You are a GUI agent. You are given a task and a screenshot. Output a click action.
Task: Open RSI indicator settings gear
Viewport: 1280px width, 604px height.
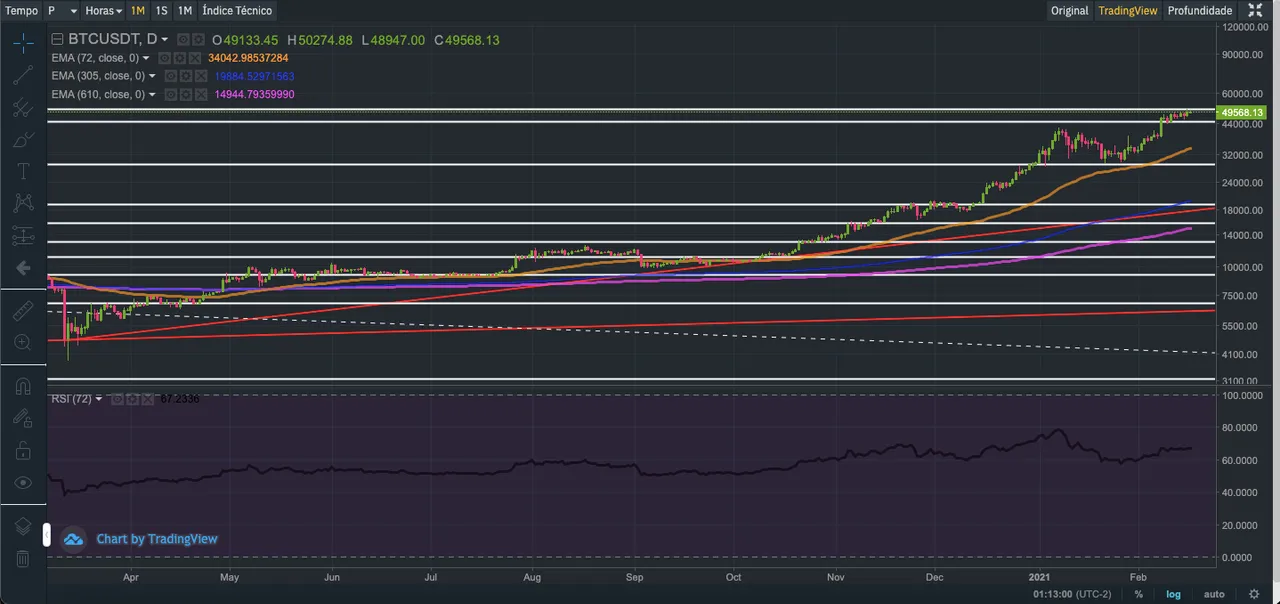coord(132,399)
